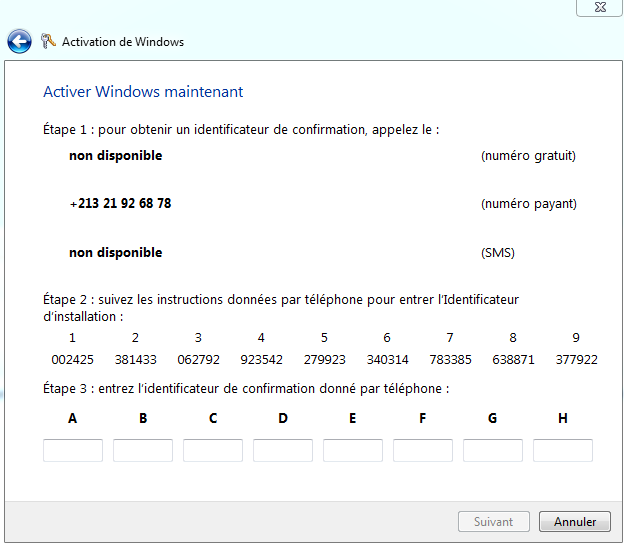Click the Activation de Windows title text
624x546 pixels.
pyautogui.click(x=123, y=42)
